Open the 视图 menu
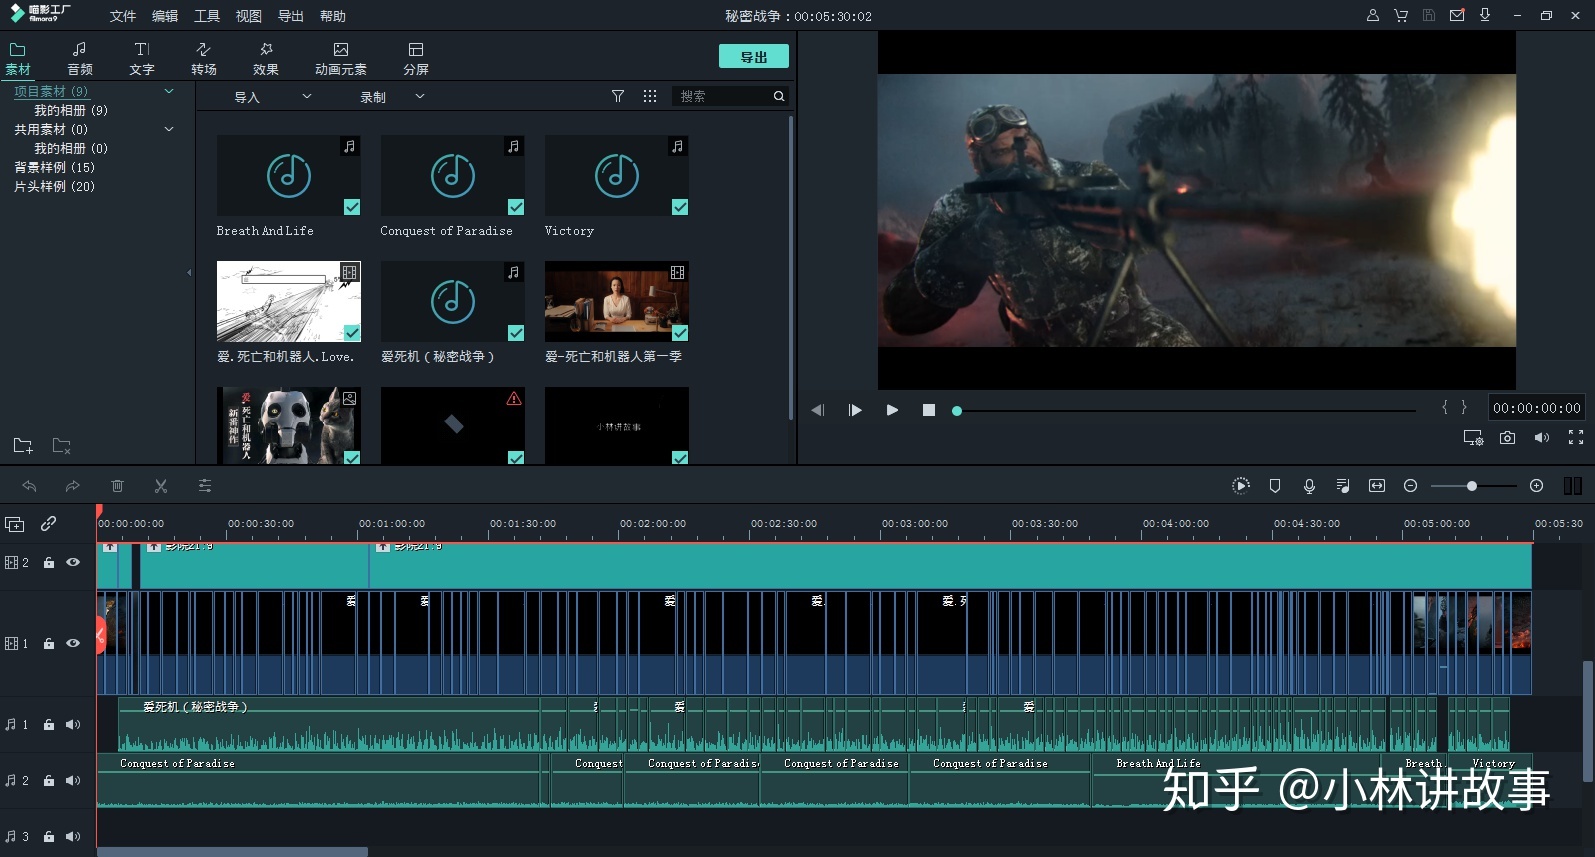 point(249,16)
